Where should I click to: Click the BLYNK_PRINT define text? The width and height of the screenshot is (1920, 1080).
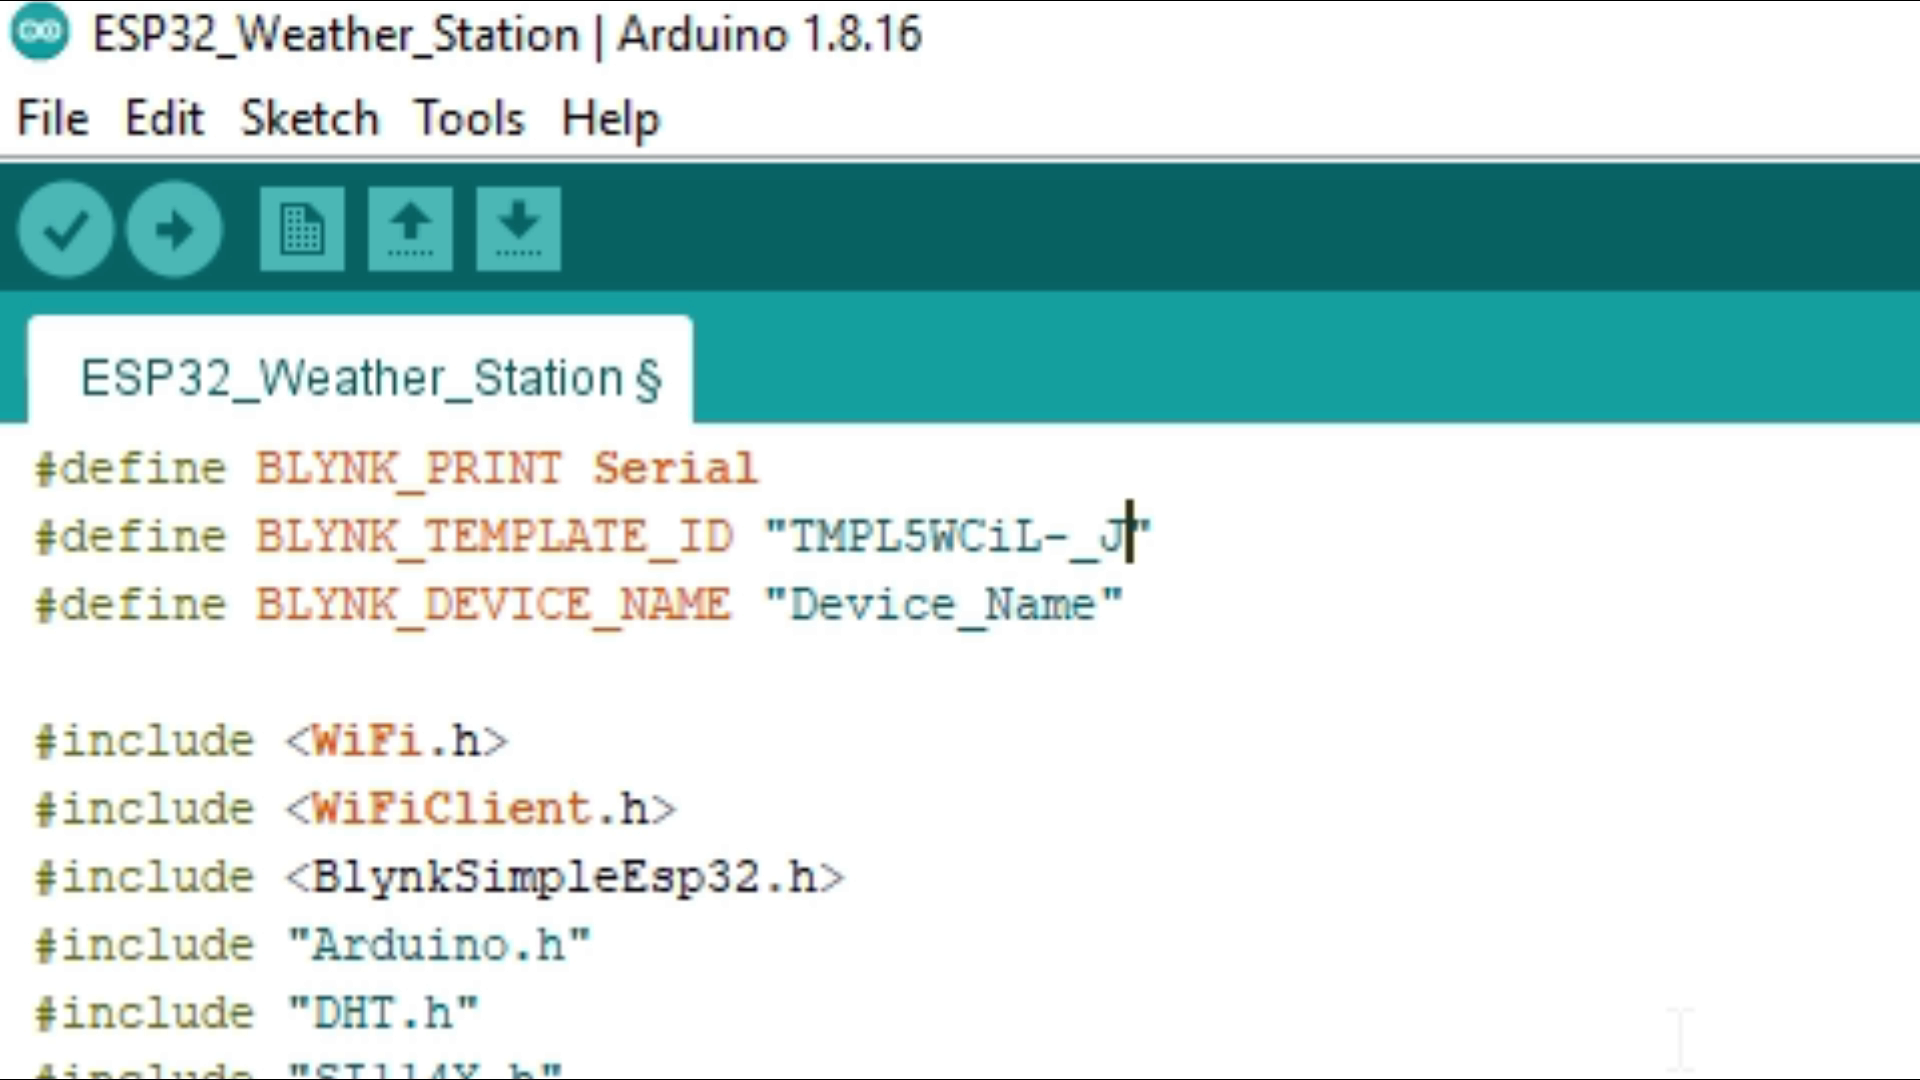click(408, 469)
